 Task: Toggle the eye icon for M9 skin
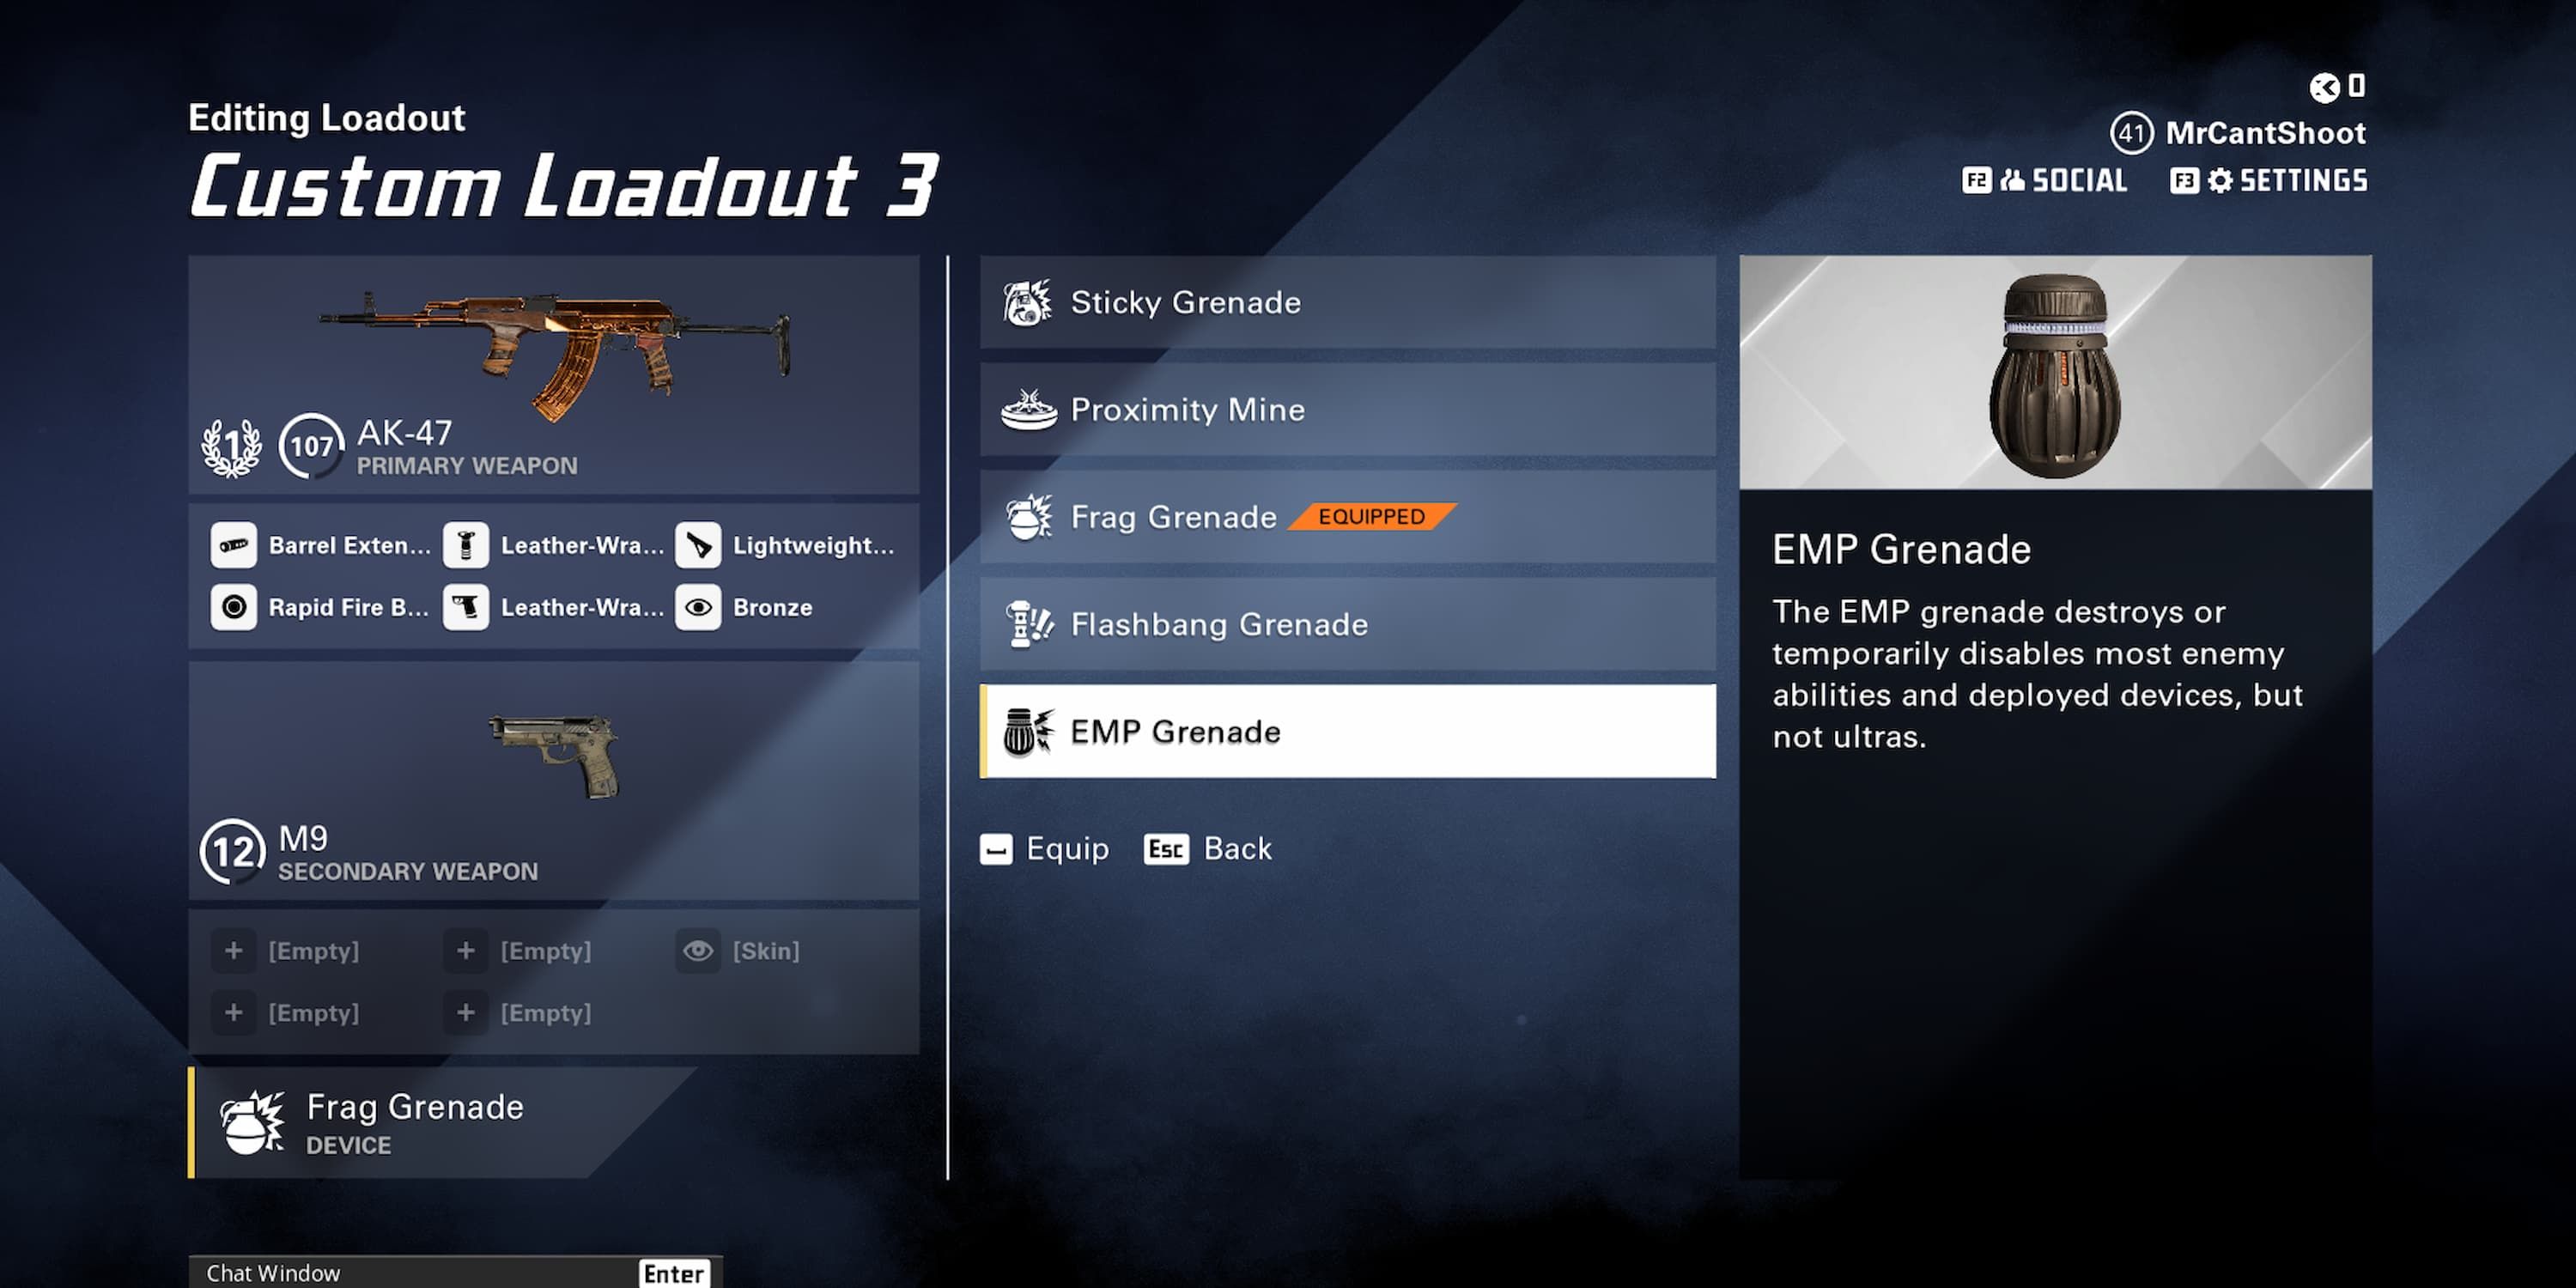click(700, 948)
